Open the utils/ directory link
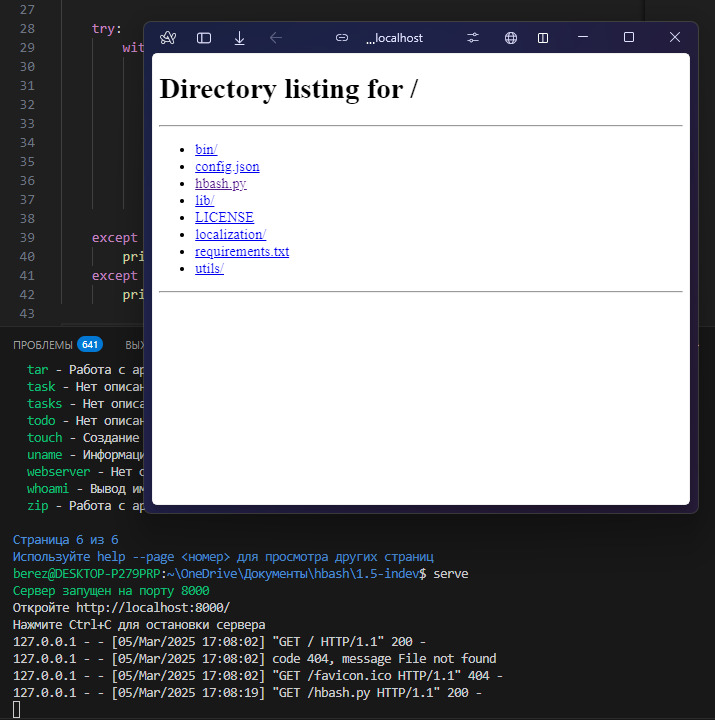Screen dimensions: 715x720 point(209,268)
